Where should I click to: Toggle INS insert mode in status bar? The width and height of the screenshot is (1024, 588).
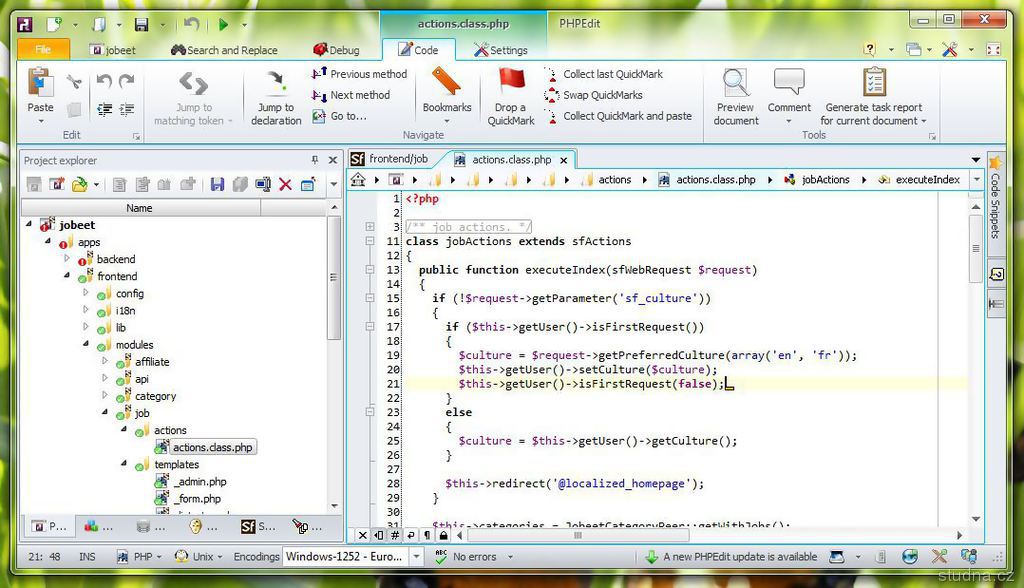pyautogui.click(x=87, y=557)
